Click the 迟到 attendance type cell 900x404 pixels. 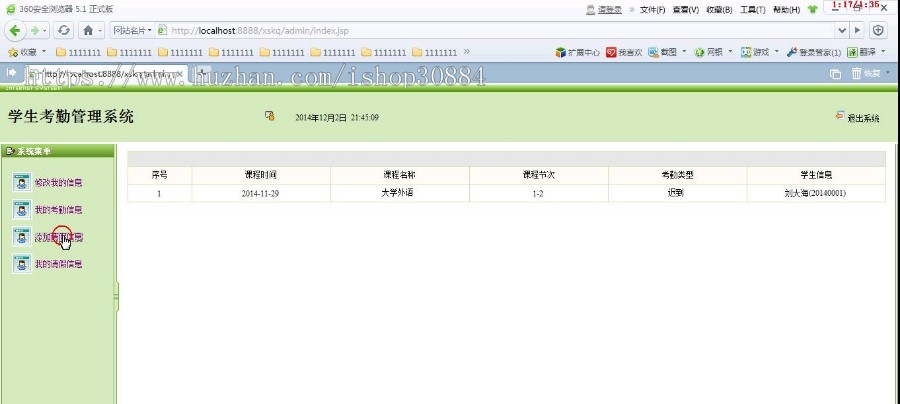tap(677, 193)
